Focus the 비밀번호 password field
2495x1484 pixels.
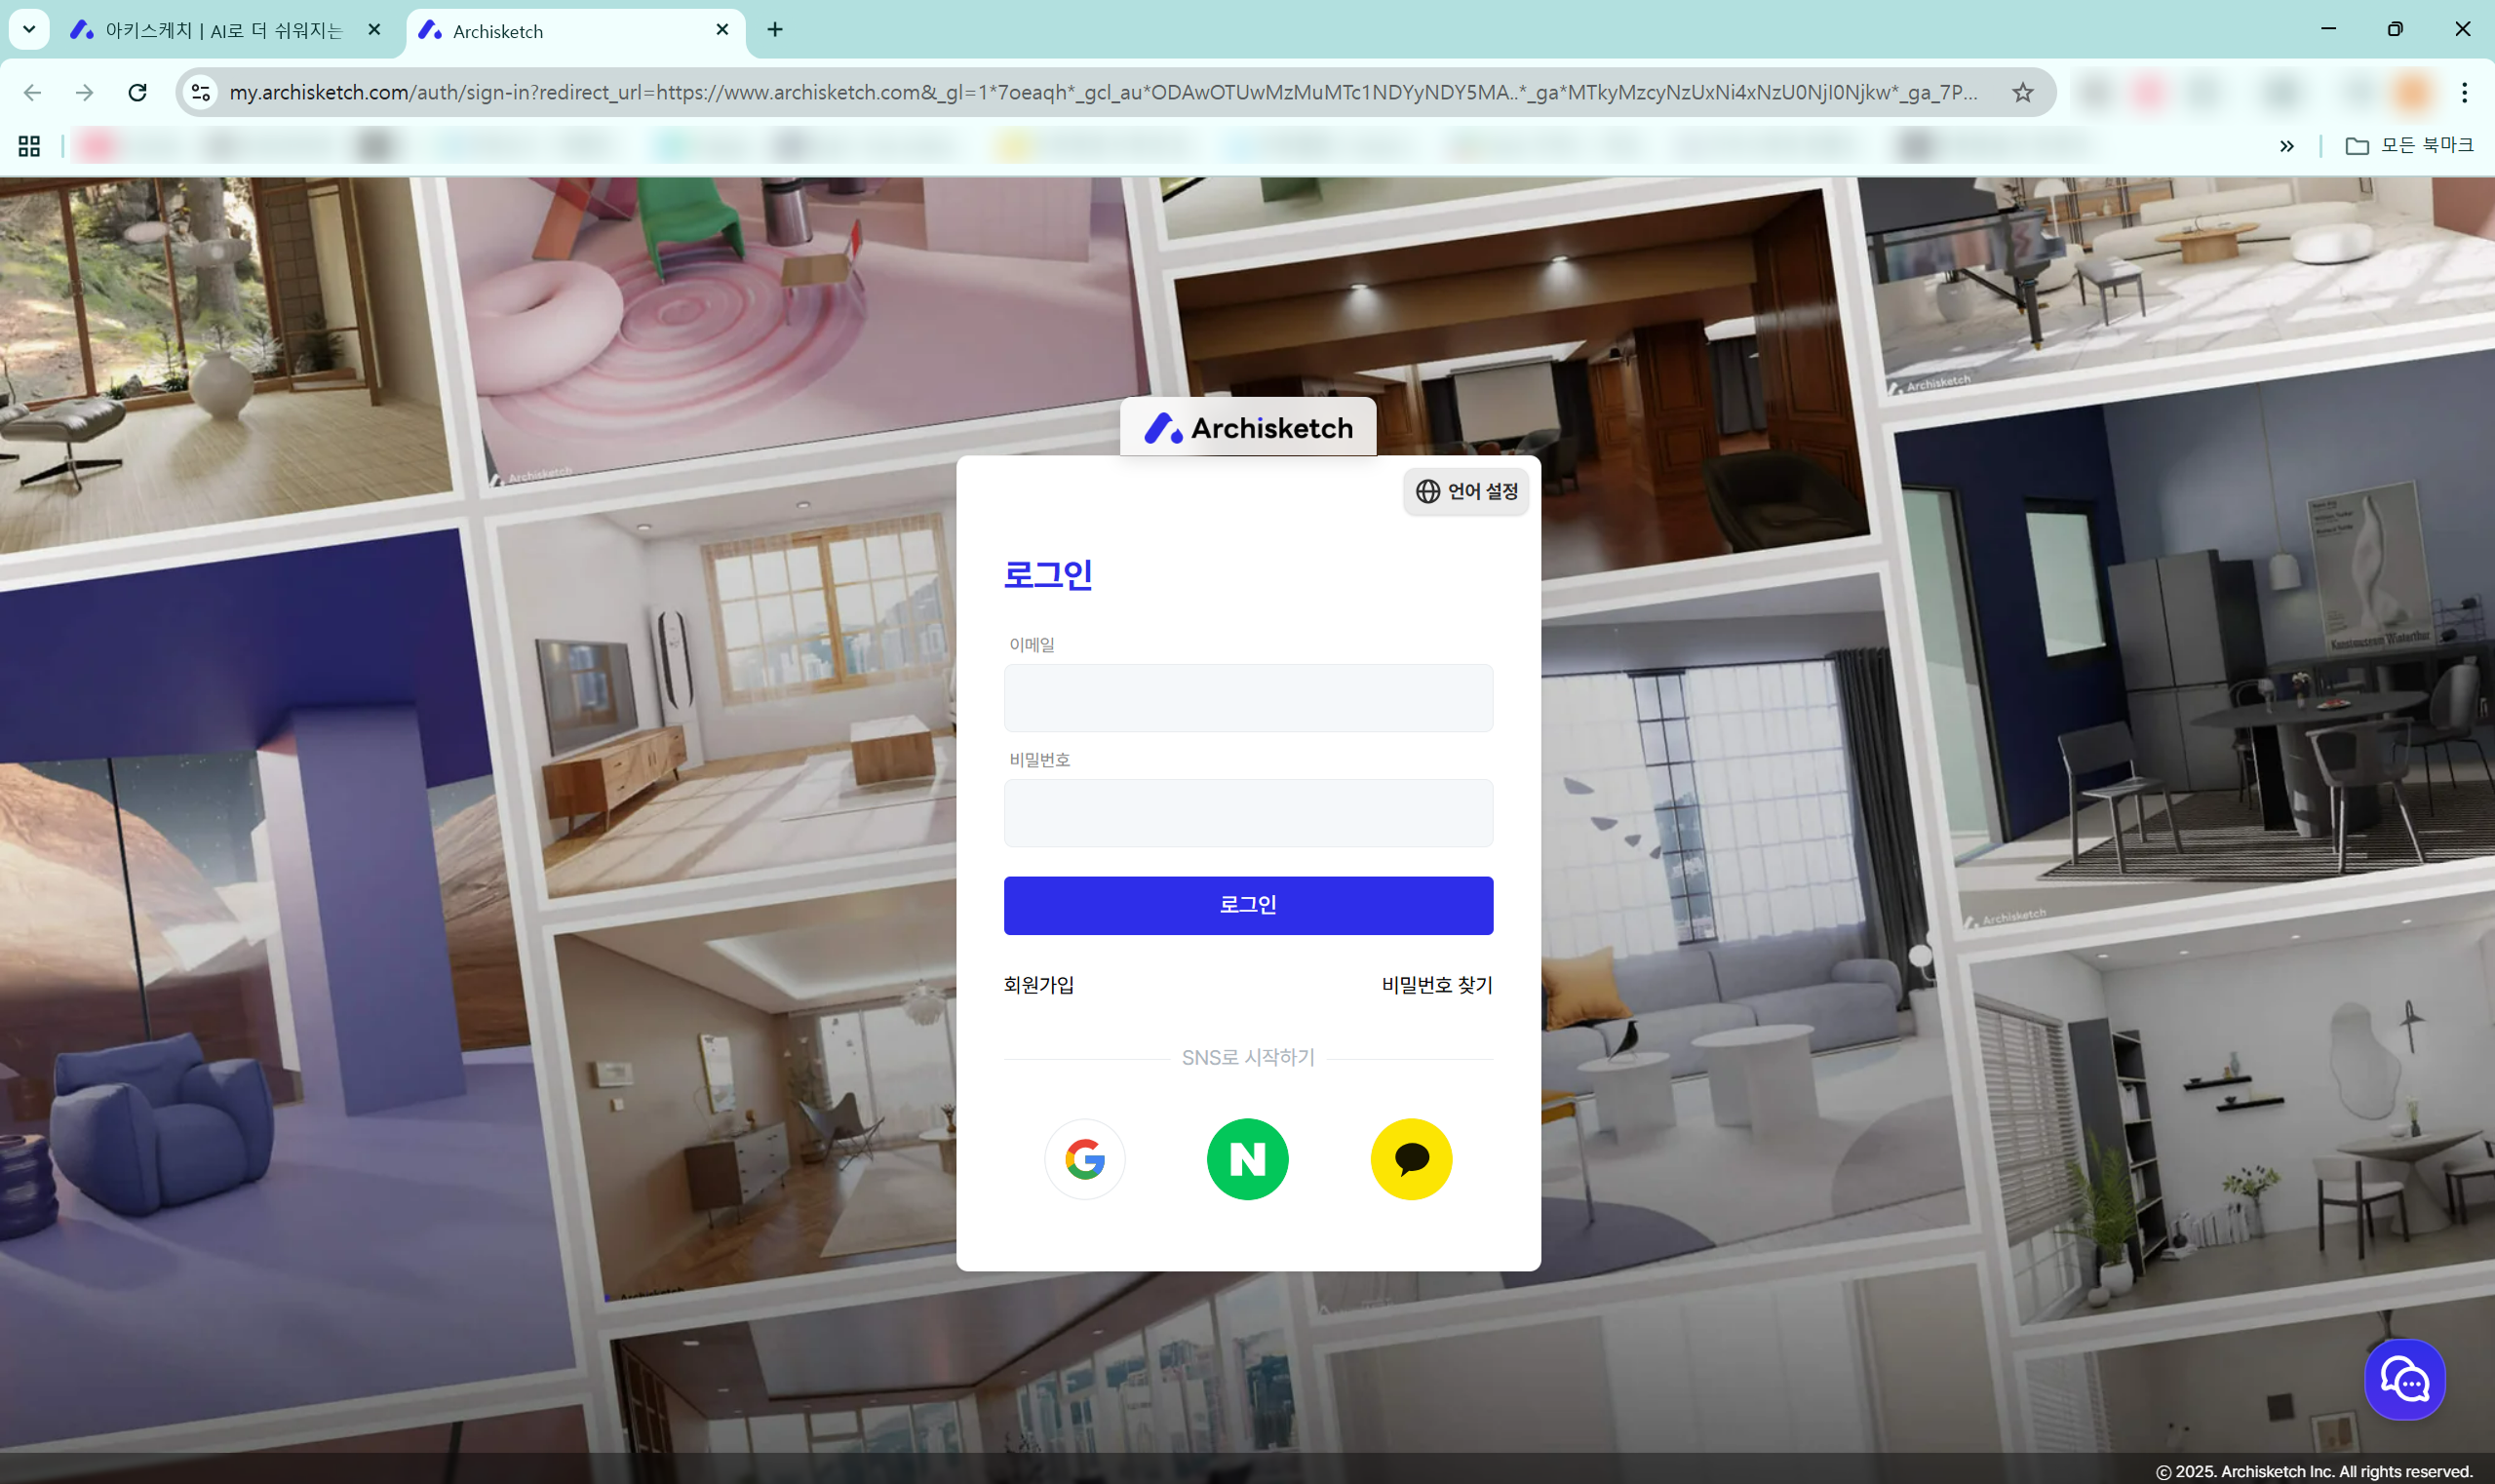1248,813
